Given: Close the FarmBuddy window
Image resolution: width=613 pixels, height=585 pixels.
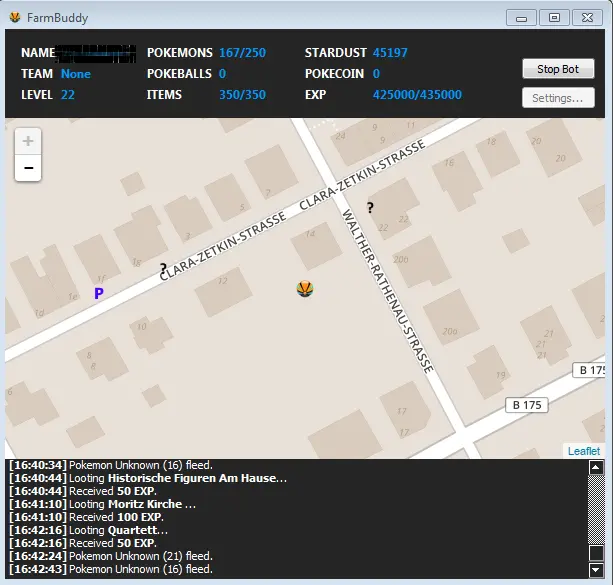Looking at the screenshot, I should (587, 17).
